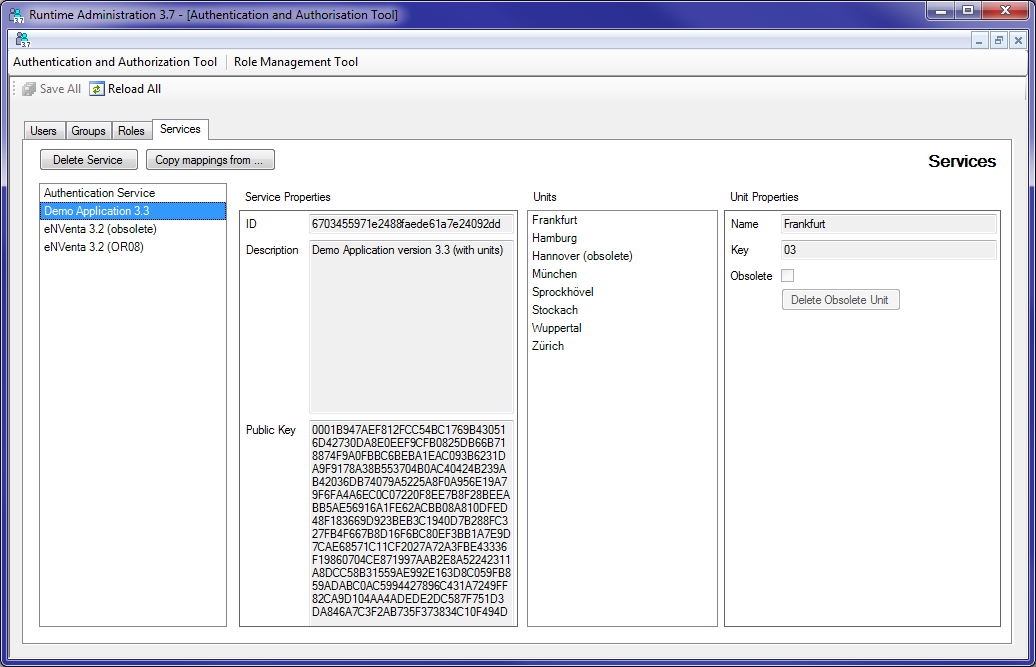Click the Copy mappings from button
1036x667 pixels.
(x=210, y=159)
